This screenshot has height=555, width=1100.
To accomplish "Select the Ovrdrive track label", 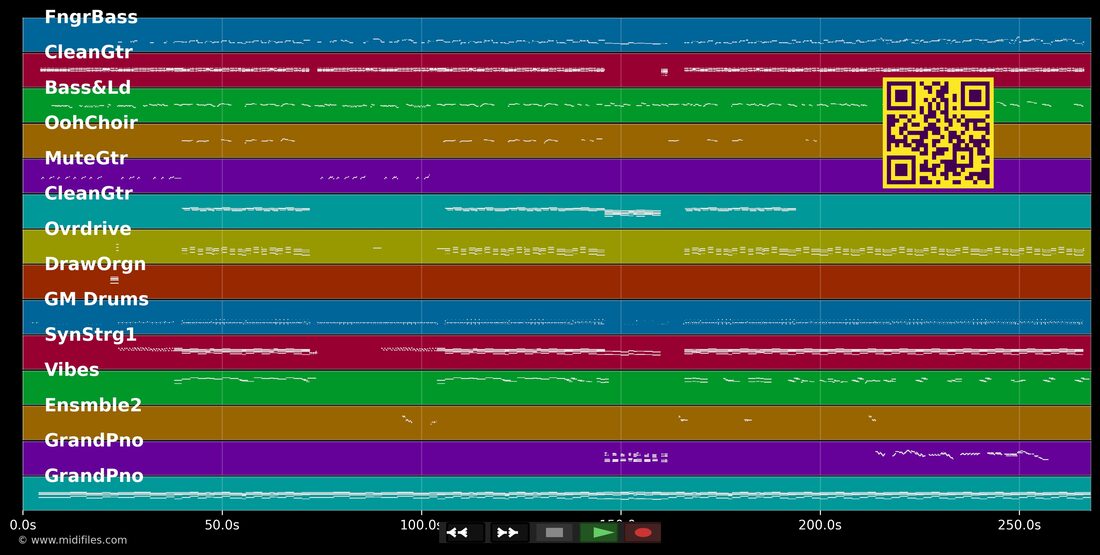I will (88, 229).
